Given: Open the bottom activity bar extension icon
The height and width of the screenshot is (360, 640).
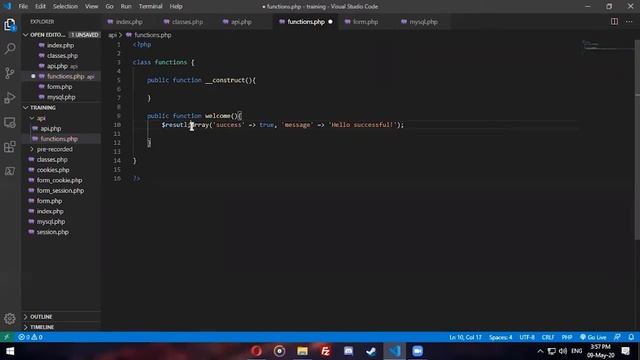Looking at the screenshot, I should (x=10, y=171).
